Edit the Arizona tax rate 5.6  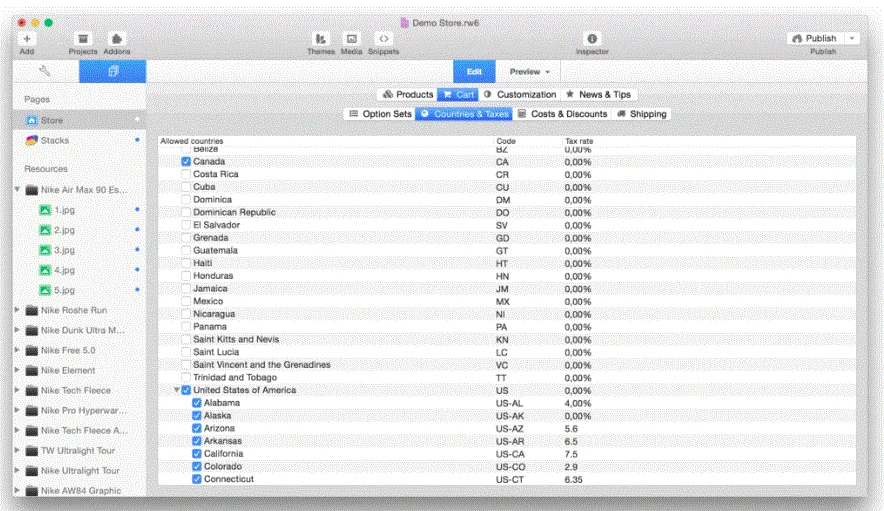pyautogui.click(x=571, y=429)
